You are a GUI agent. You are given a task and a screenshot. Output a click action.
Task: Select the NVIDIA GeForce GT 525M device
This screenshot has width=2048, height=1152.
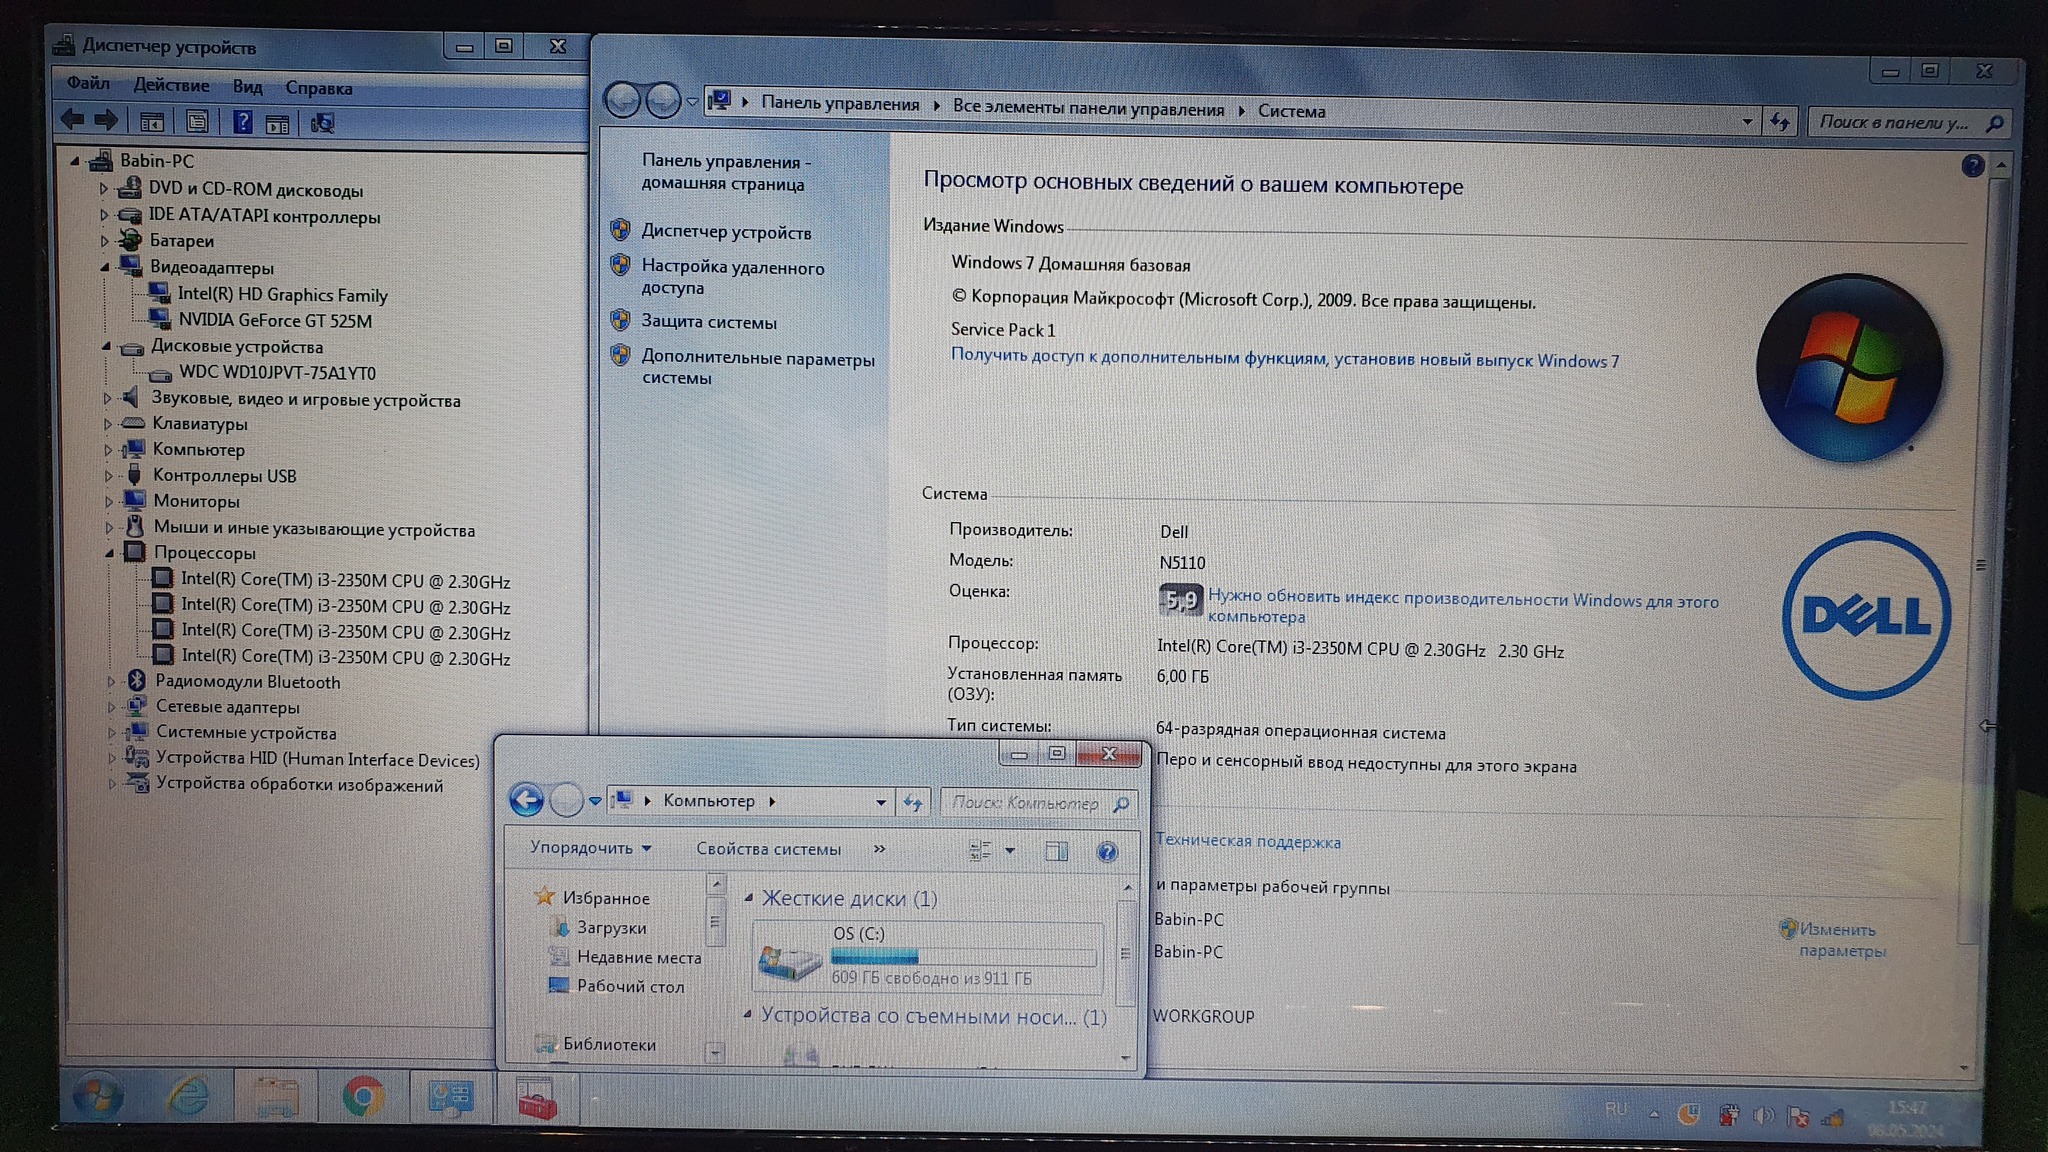[275, 320]
